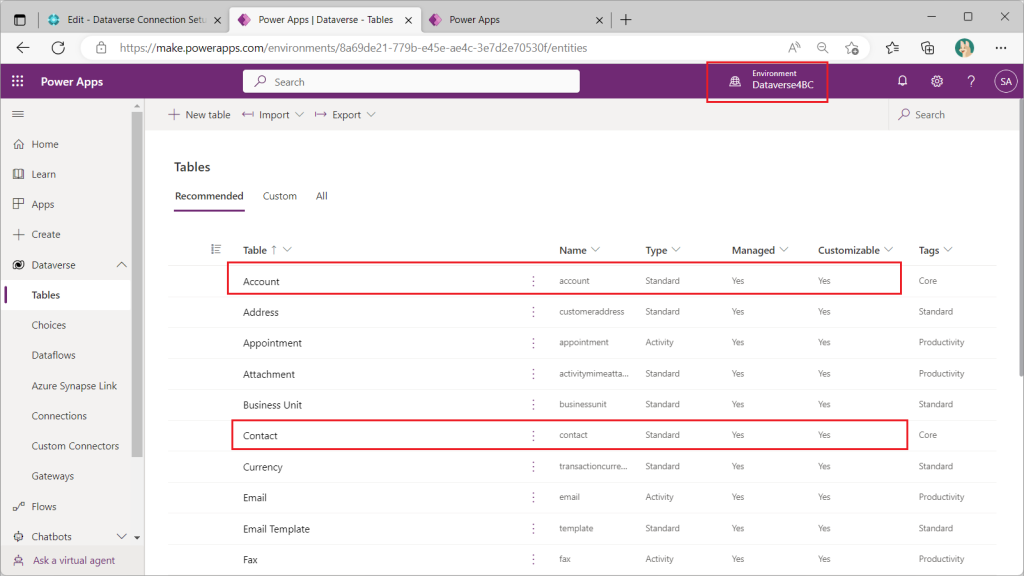Viewport: 1024px width, 576px height.
Task: Open the Export dropdown
Action: (x=345, y=114)
